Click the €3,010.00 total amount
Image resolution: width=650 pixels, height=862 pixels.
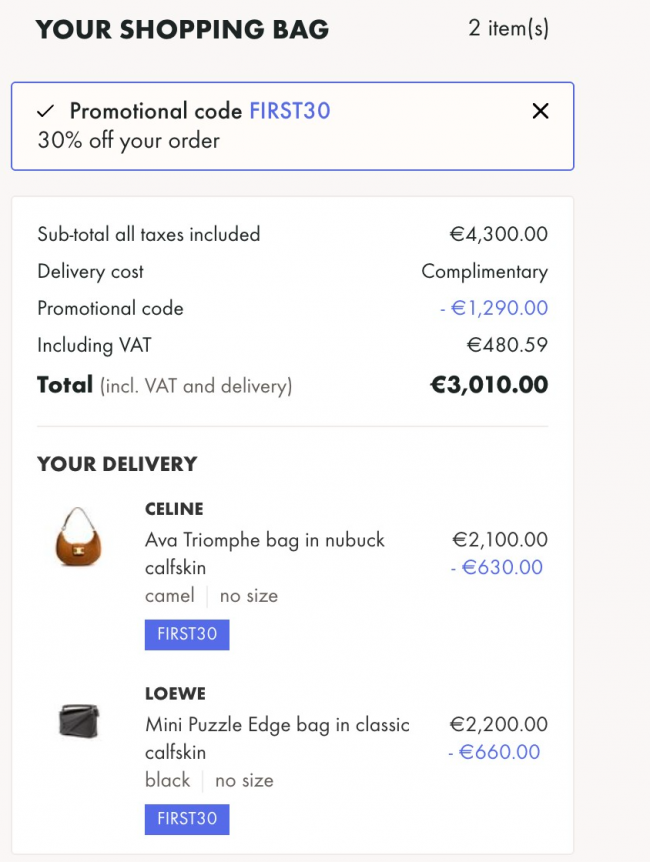(488, 385)
